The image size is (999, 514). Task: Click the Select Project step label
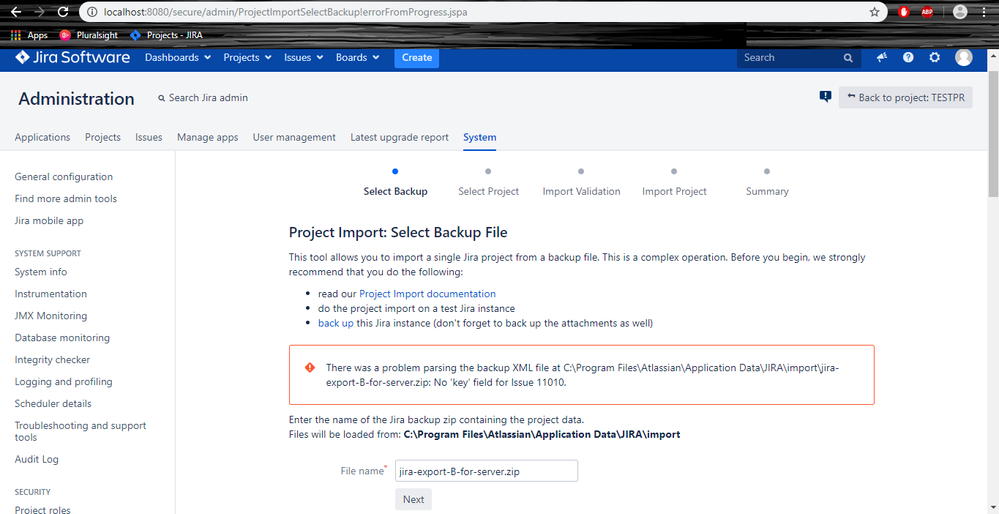pyautogui.click(x=488, y=191)
